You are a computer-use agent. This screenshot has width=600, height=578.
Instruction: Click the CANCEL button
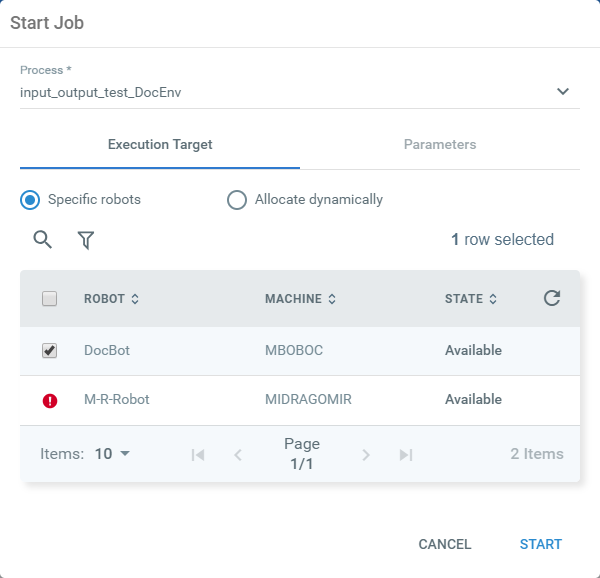(445, 544)
